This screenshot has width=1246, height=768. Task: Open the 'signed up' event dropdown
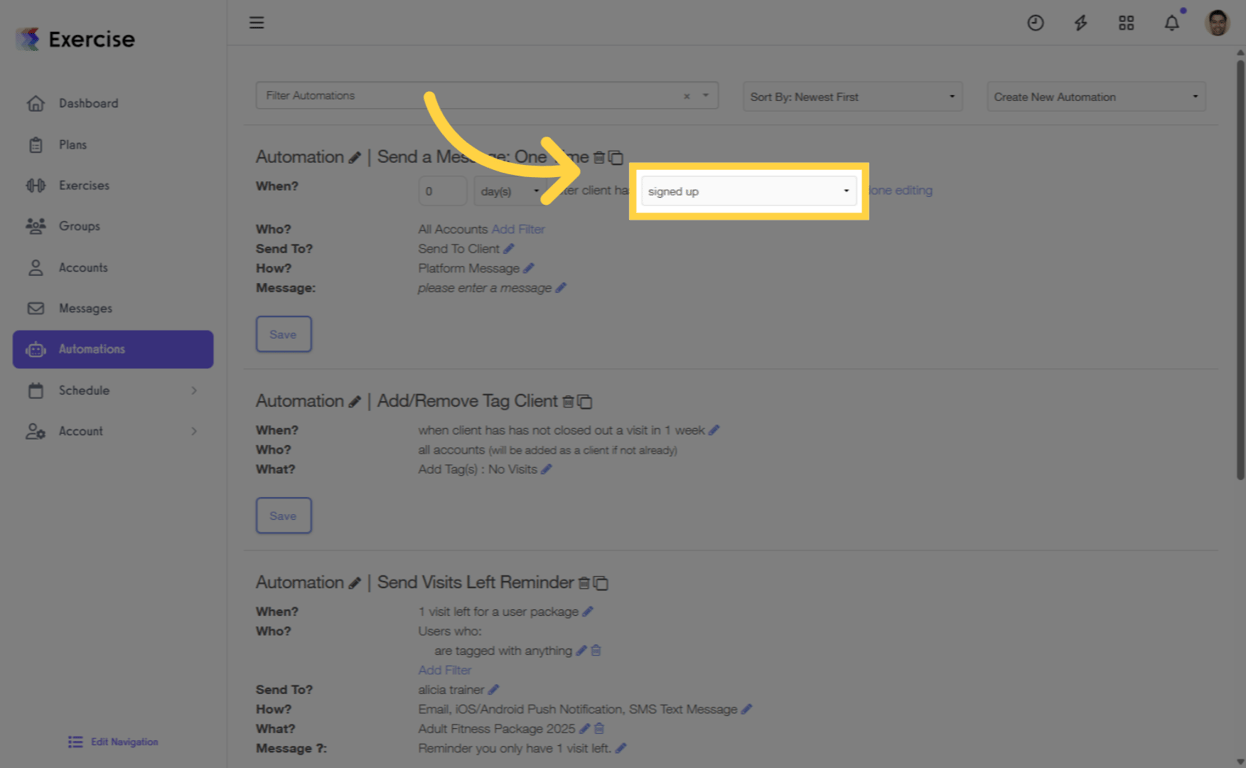(749, 191)
